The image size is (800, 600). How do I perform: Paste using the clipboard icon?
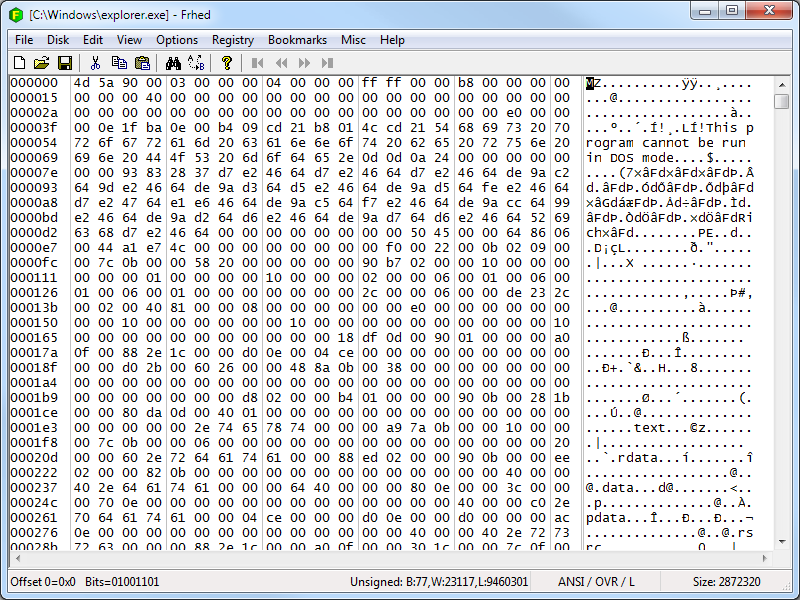[142, 63]
